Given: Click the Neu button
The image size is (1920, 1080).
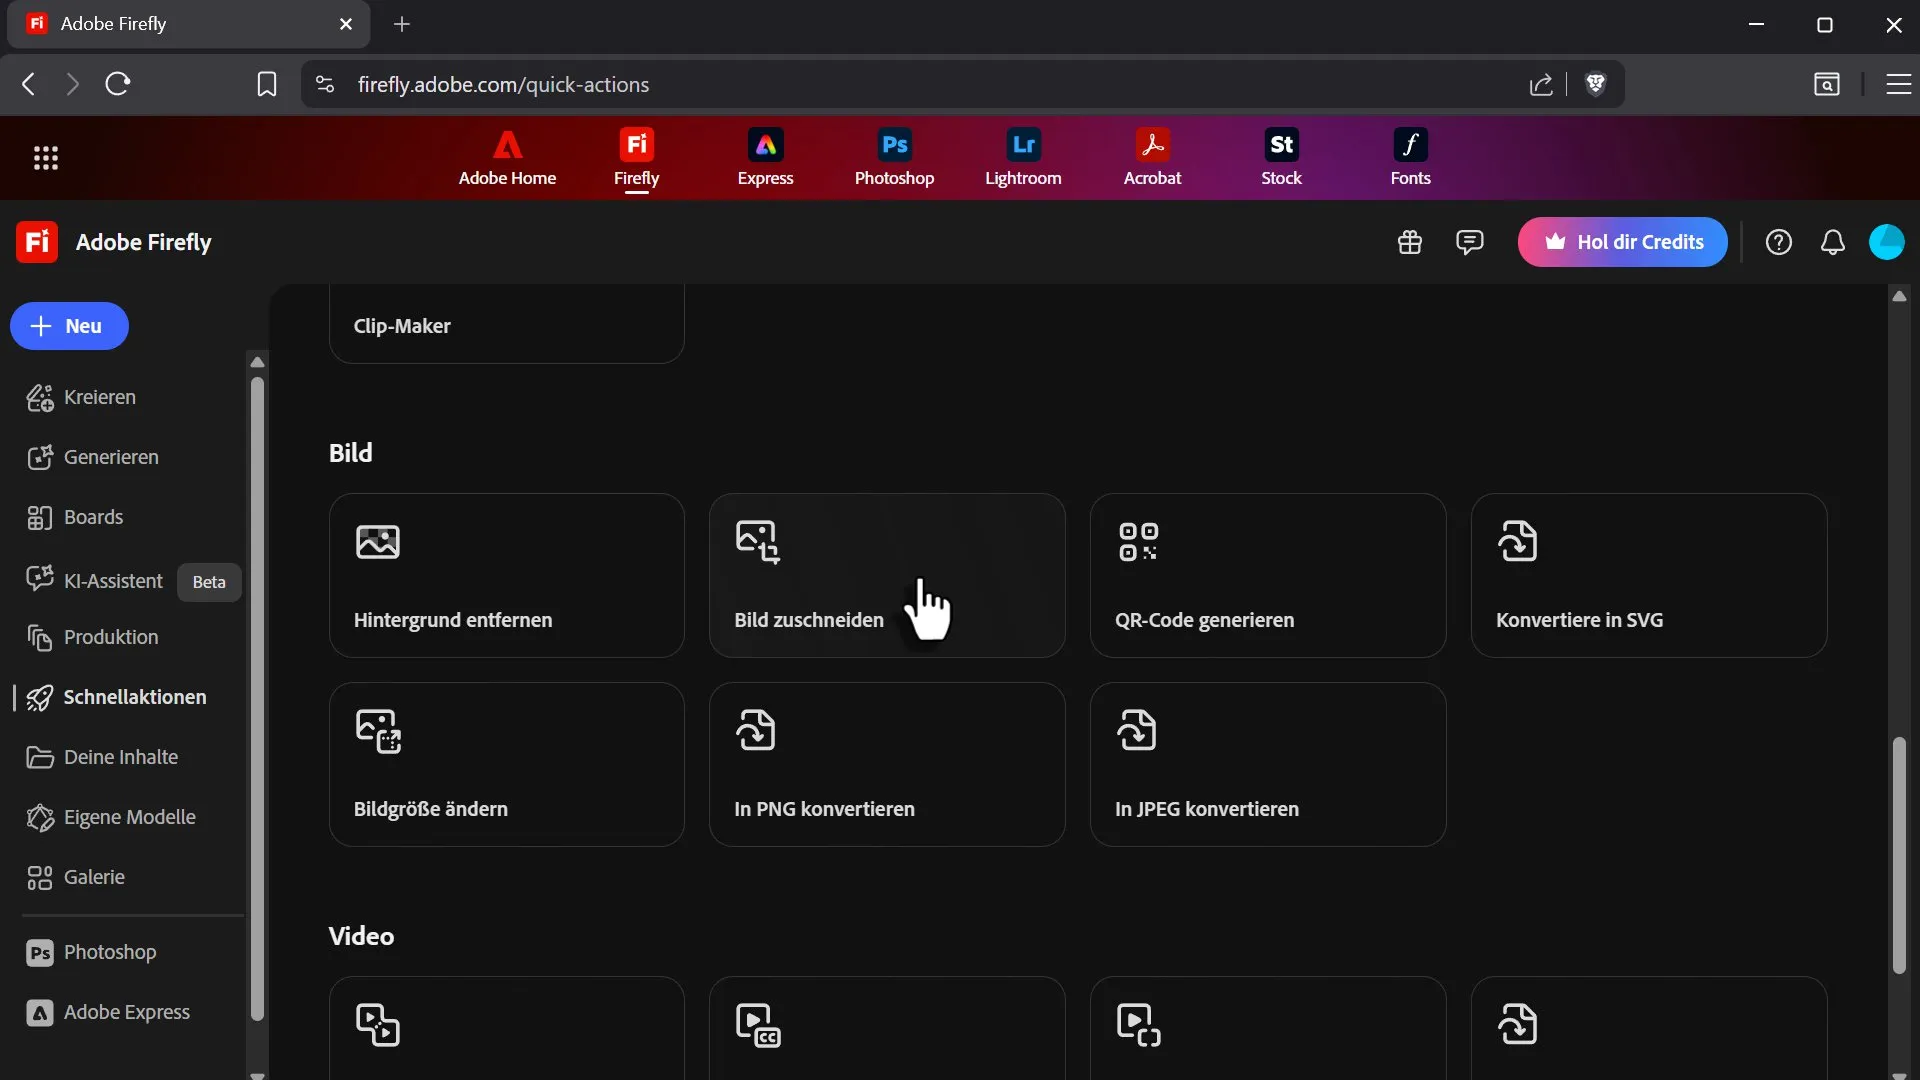Looking at the screenshot, I should point(69,326).
